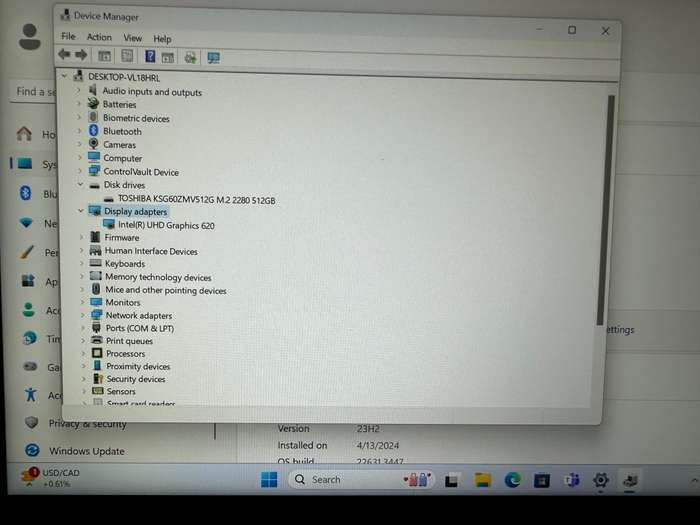Screen dimensions: 700x525
Task: Open the File menu
Action: [x=68, y=36]
